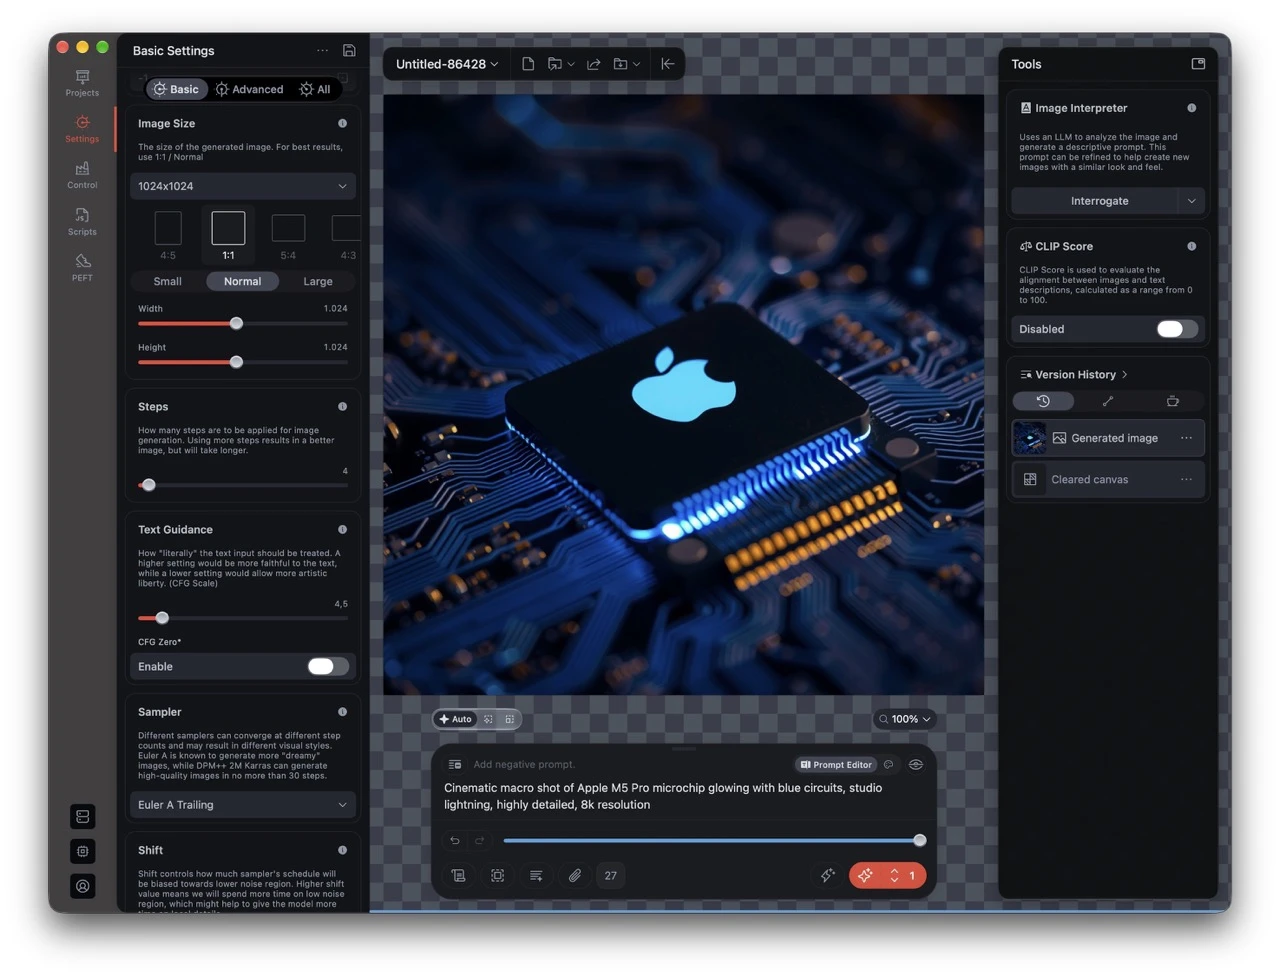The width and height of the screenshot is (1280, 977).
Task: Click the chip icon in the lower sidebar
Action: (x=83, y=851)
